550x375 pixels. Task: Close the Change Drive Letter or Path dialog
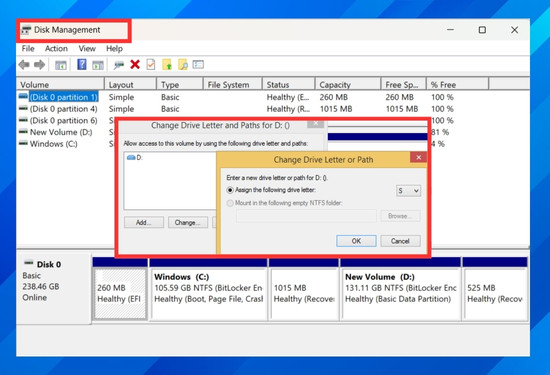(x=418, y=158)
